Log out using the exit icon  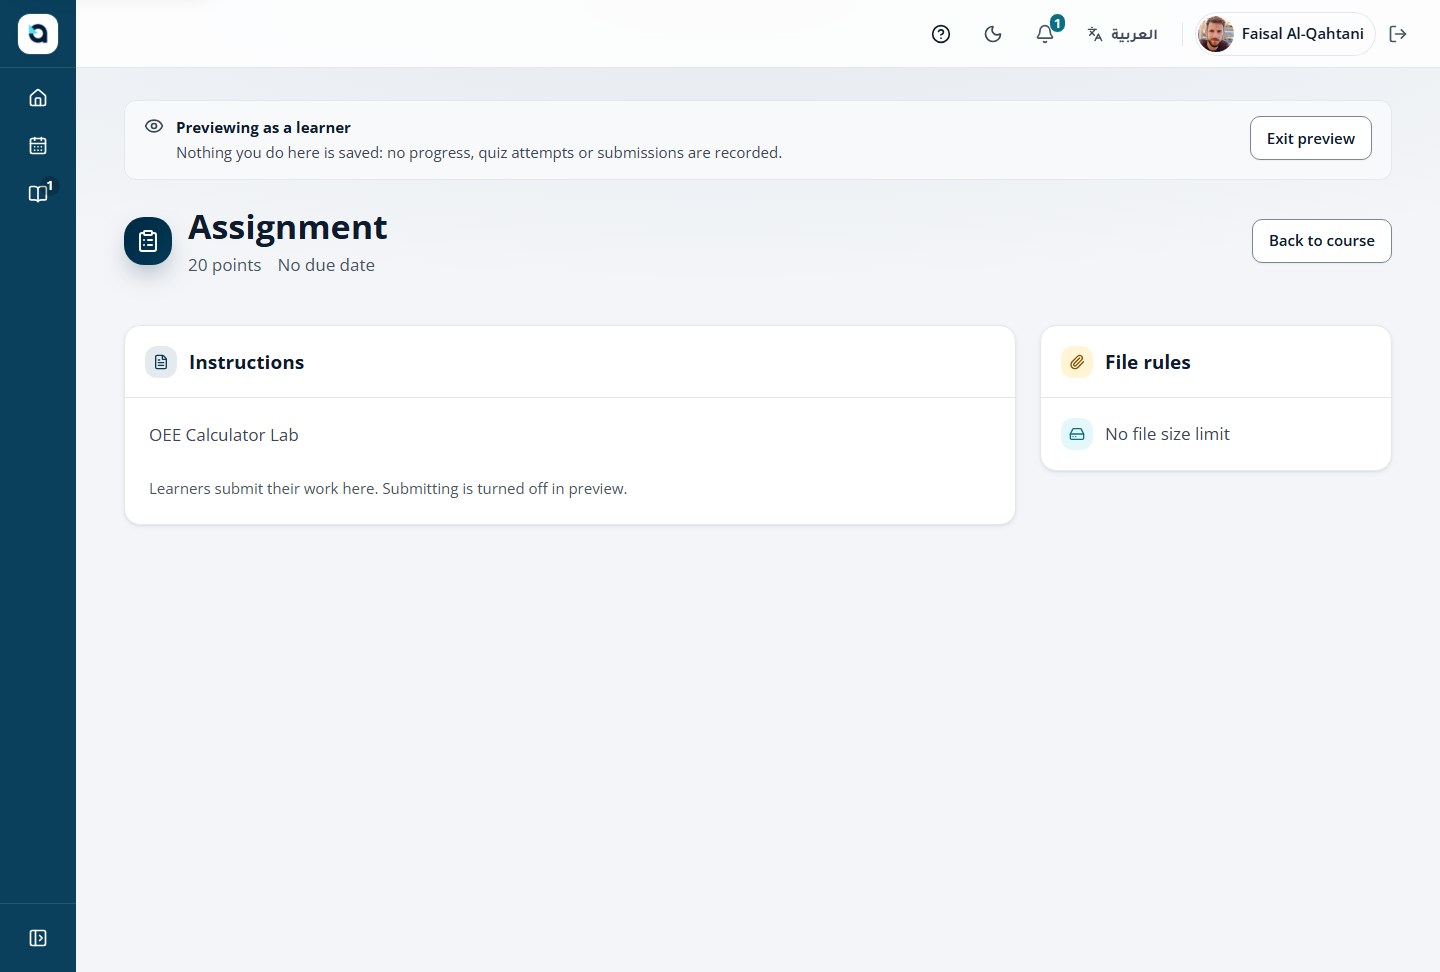(1398, 34)
